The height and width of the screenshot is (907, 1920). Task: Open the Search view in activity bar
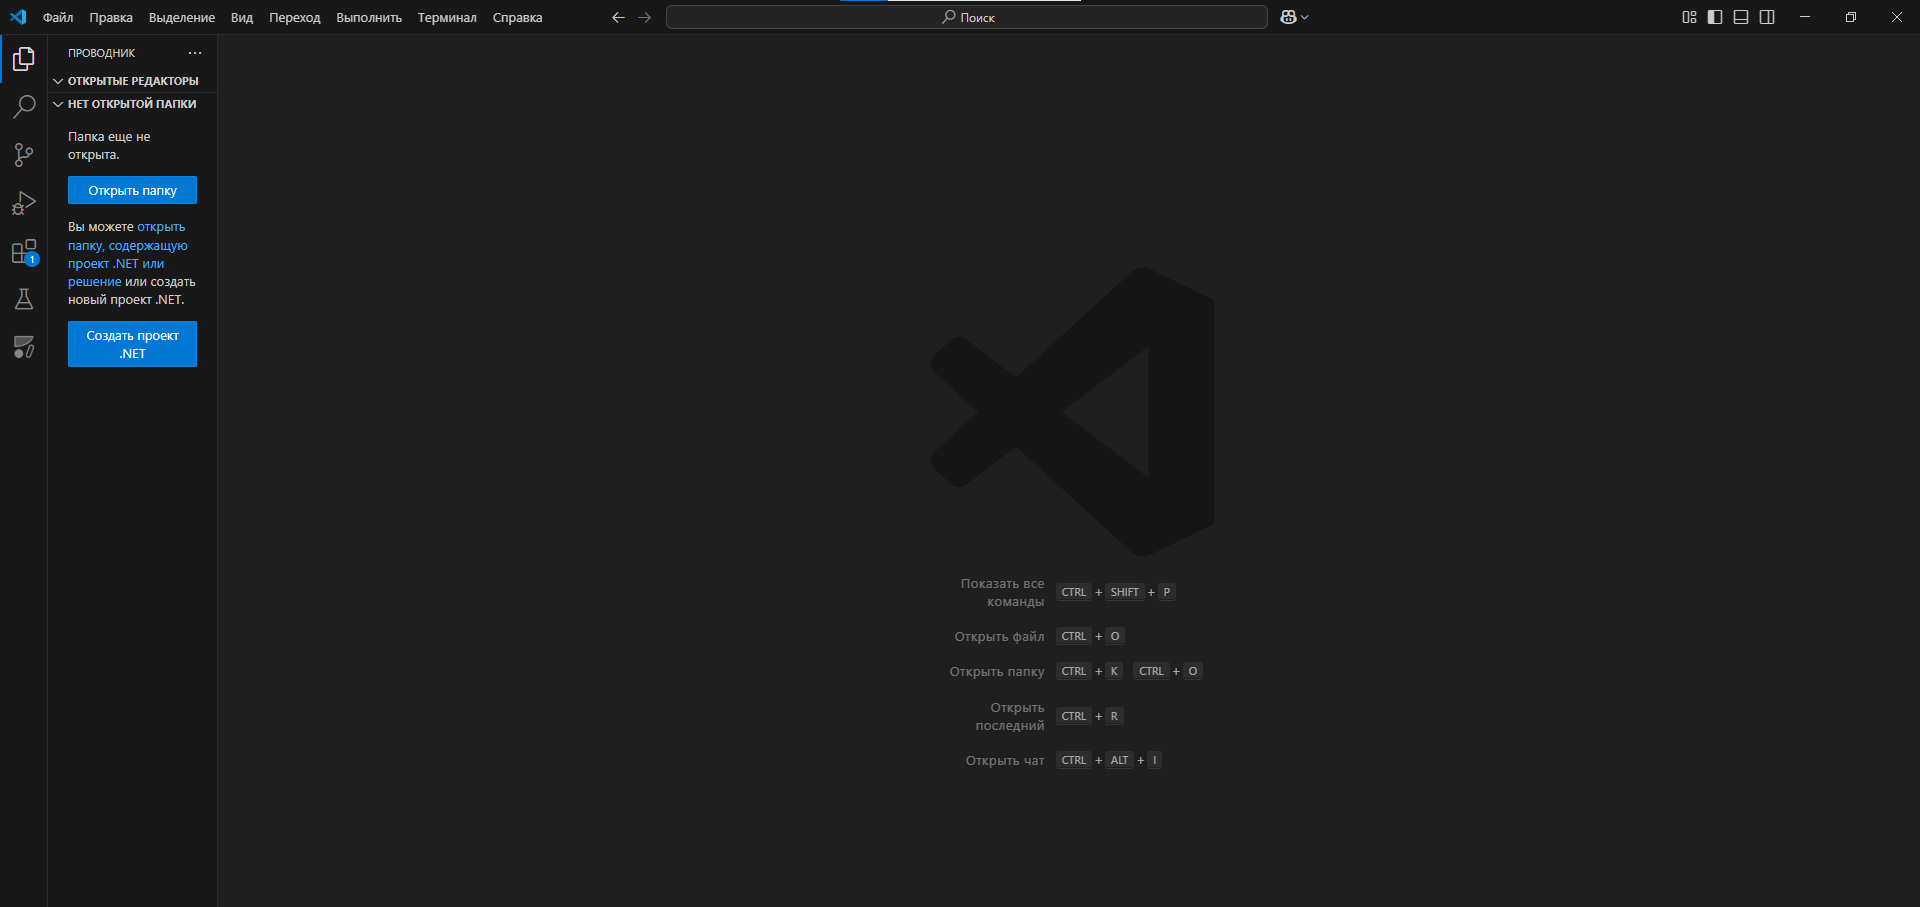(24, 107)
